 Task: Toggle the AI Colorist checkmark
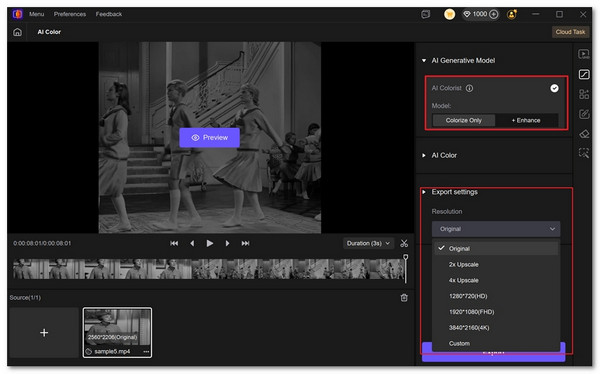(554, 88)
